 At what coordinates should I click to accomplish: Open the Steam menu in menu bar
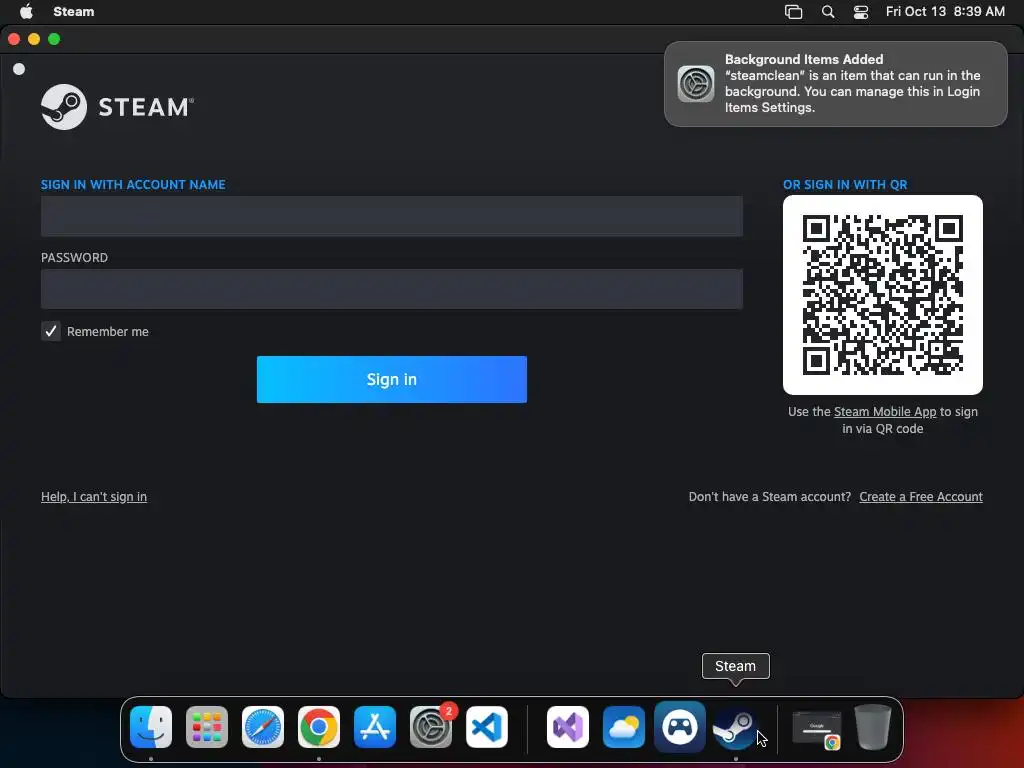pyautogui.click(x=74, y=11)
